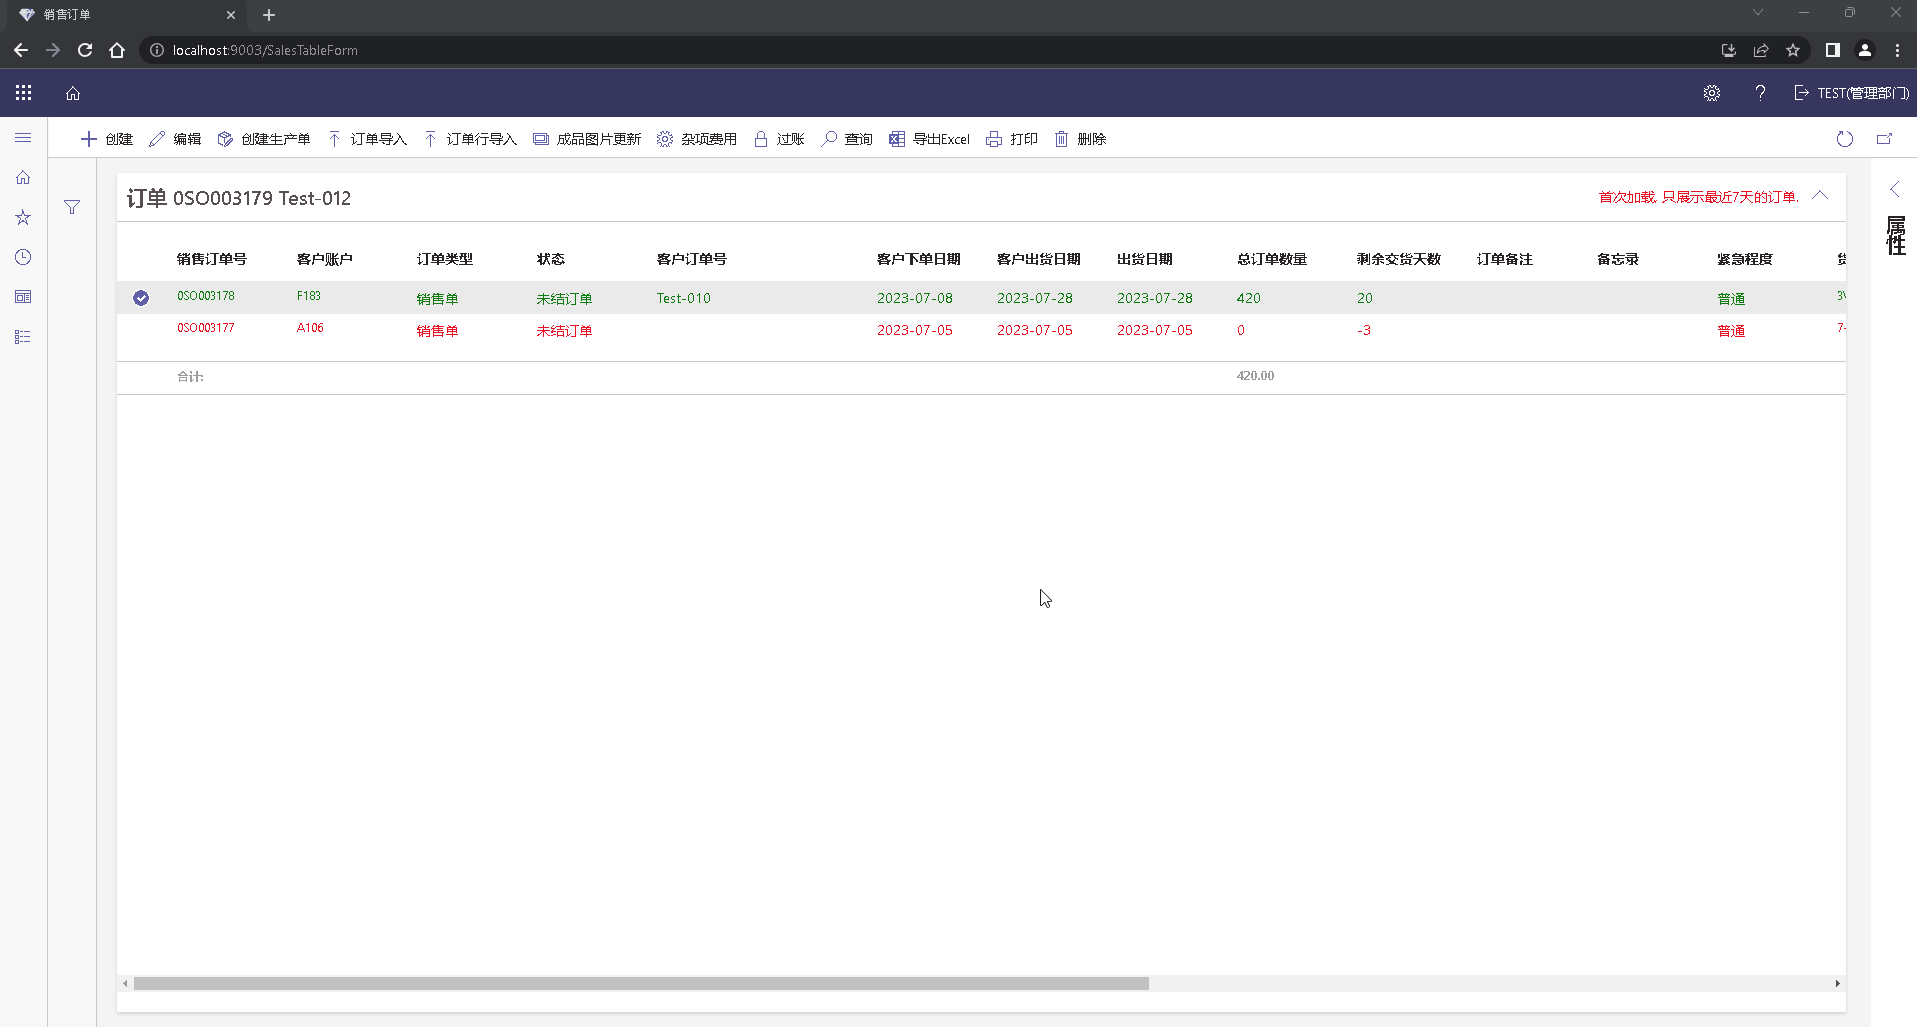
Task: Deselect the checked row 0SO003178
Action: 141,298
